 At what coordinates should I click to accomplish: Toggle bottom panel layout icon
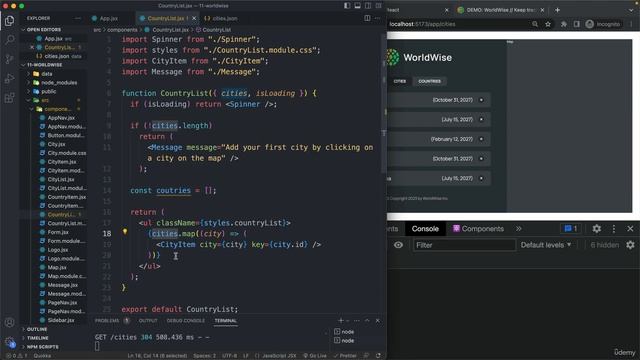point(357,6)
